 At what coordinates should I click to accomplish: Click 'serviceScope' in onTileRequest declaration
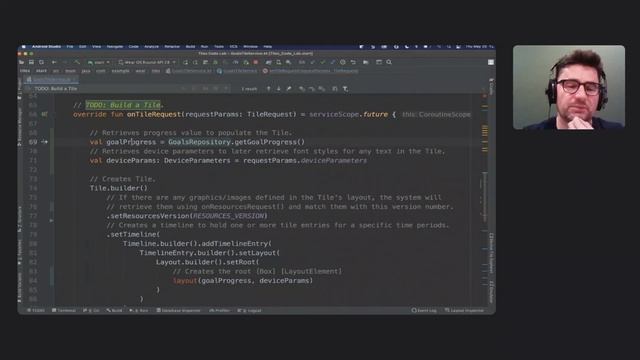334,114
